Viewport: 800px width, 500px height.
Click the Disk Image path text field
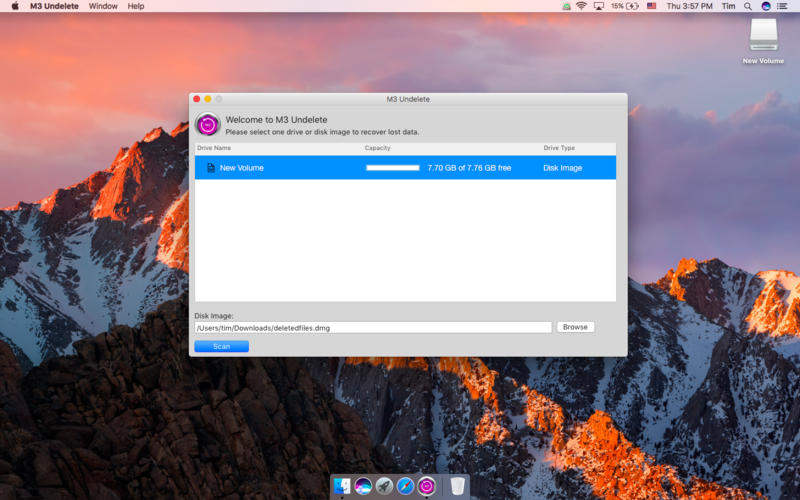372,327
